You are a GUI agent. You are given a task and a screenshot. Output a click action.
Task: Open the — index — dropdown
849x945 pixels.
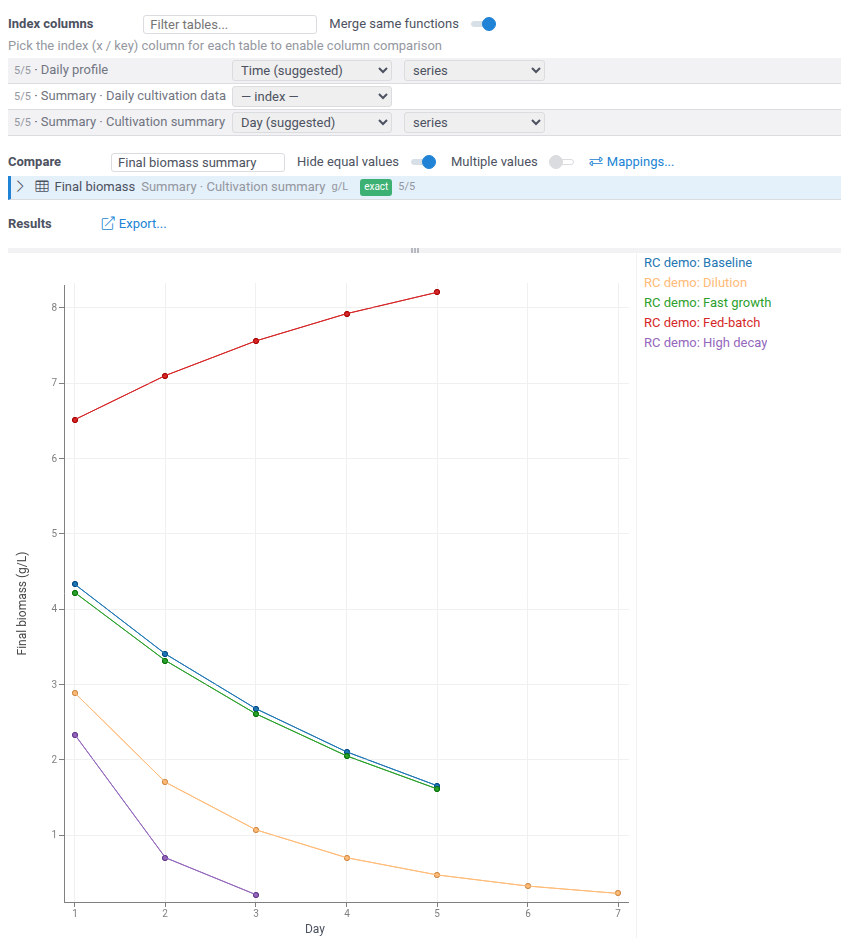point(312,96)
